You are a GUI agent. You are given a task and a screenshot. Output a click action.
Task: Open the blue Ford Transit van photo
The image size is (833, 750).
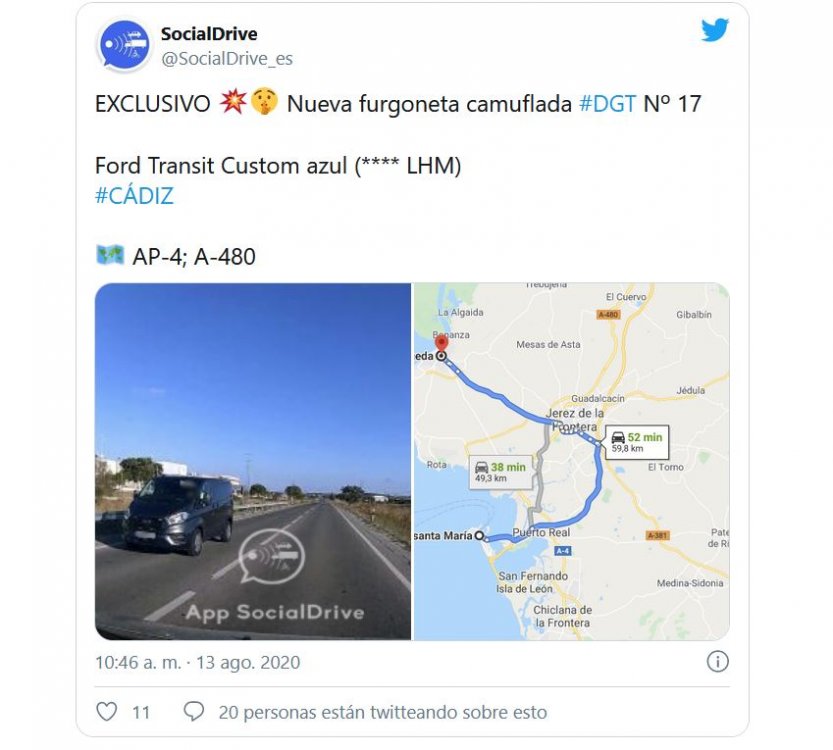(253, 461)
